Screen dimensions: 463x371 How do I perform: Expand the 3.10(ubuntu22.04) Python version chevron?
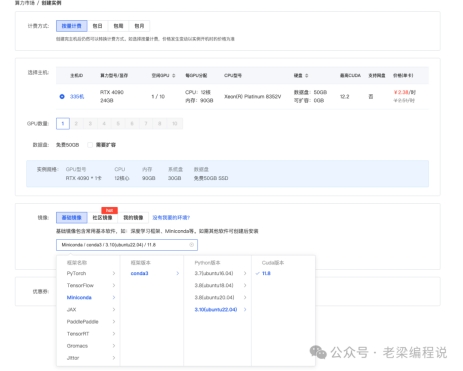[245, 309]
